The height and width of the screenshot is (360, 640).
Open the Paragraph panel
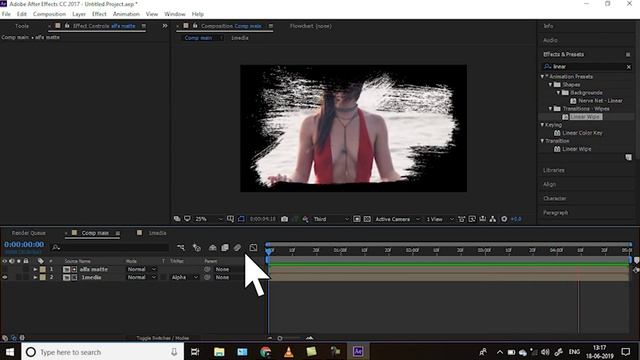point(556,213)
